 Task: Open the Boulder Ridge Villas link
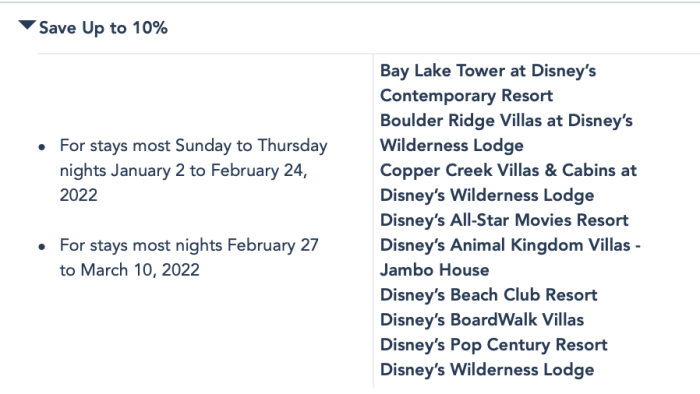(x=506, y=133)
